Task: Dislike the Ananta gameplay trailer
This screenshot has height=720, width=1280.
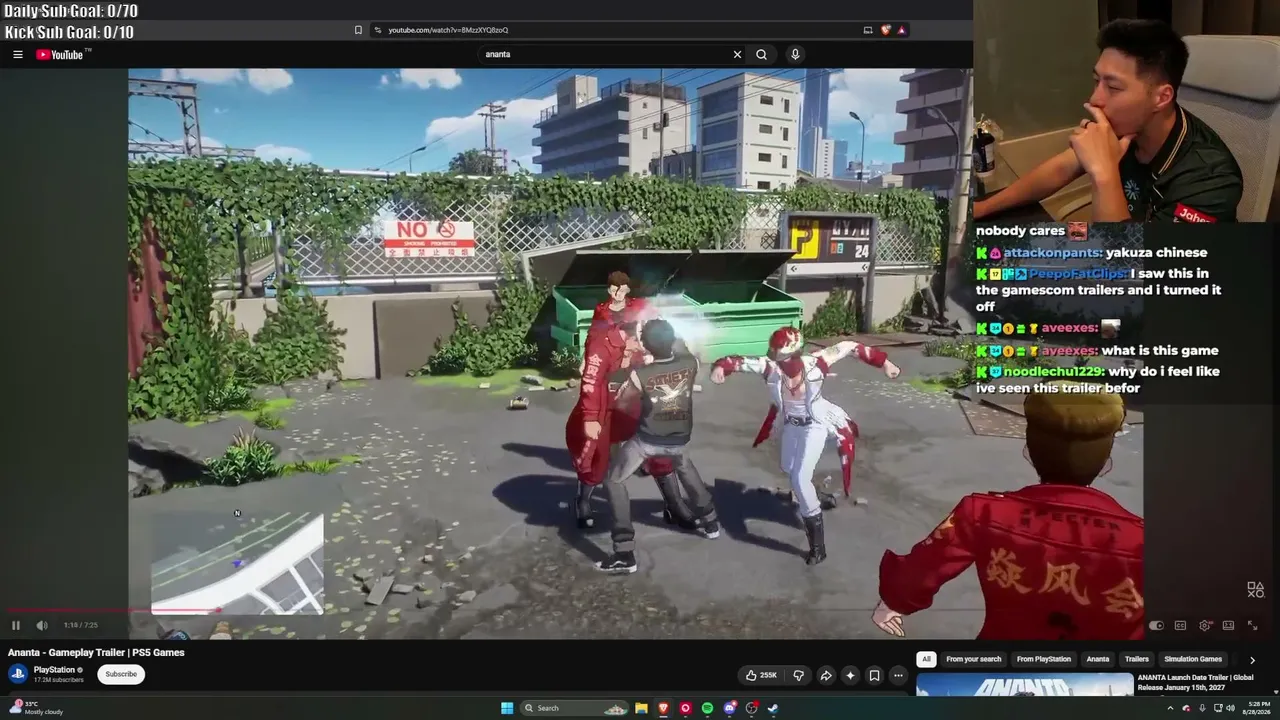Action: coord(798,675)
